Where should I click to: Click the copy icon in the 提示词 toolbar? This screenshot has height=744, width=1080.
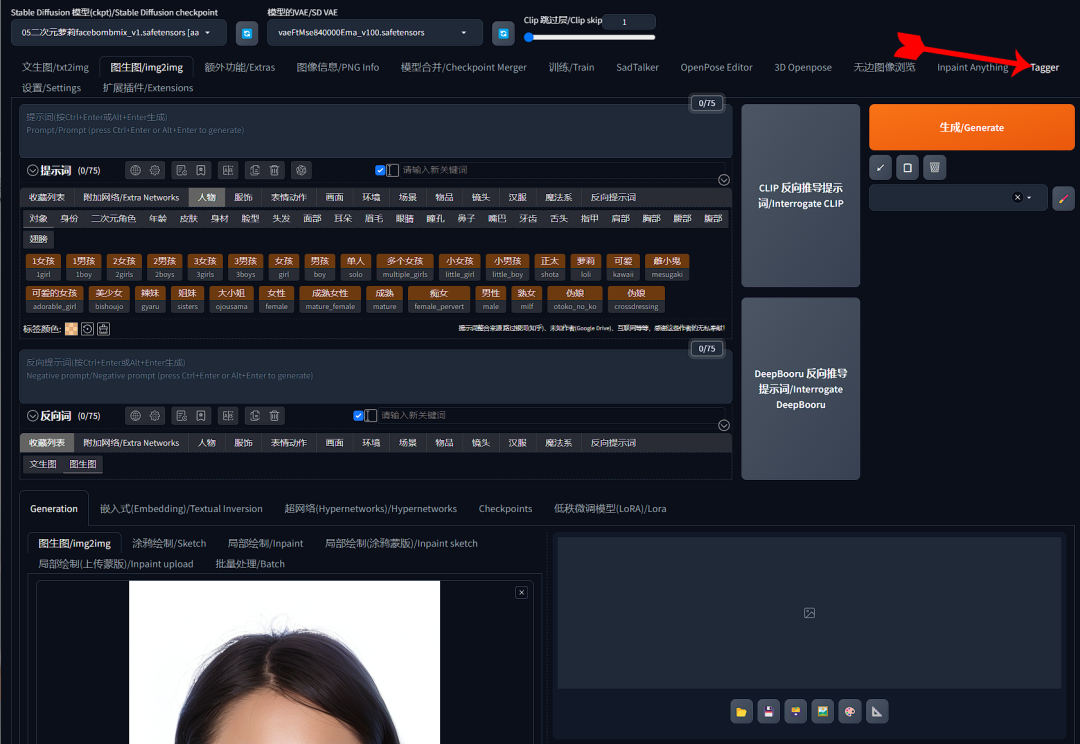255,170
